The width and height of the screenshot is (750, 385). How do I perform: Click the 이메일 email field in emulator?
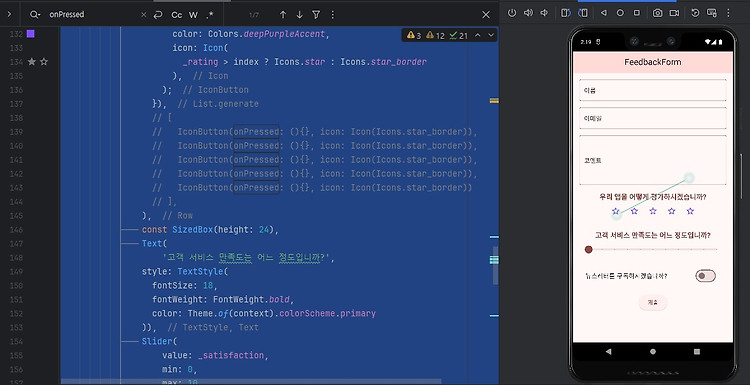pyautogui.click(x=652, y=118)
